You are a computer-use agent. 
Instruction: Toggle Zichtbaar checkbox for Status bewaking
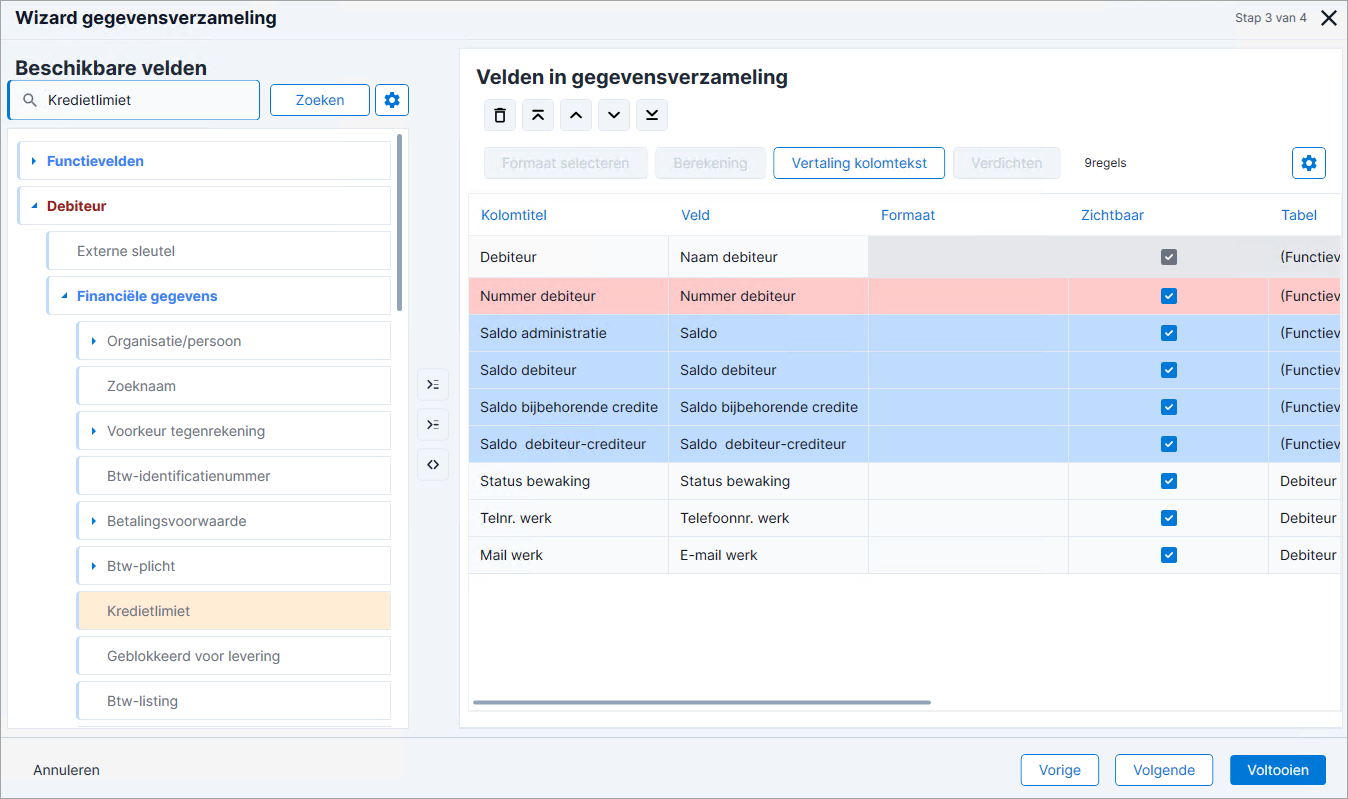[x=1169, y=481]
